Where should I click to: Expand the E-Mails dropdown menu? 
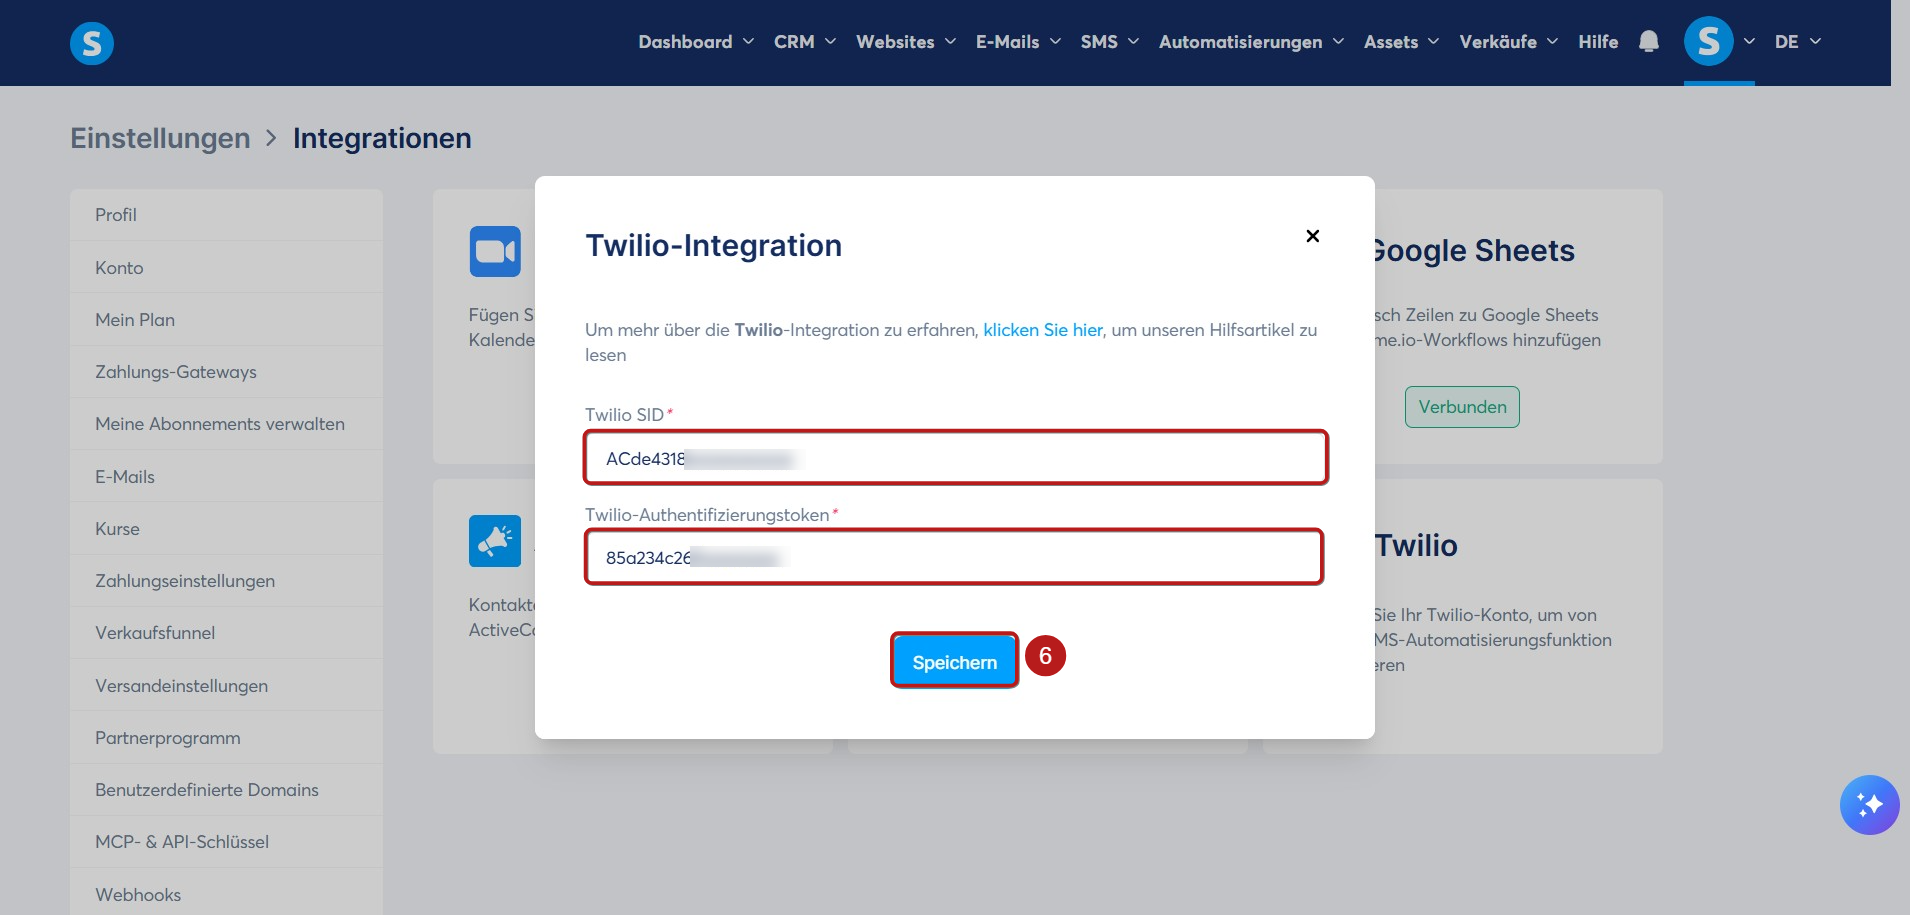(x=1018, y=42)
